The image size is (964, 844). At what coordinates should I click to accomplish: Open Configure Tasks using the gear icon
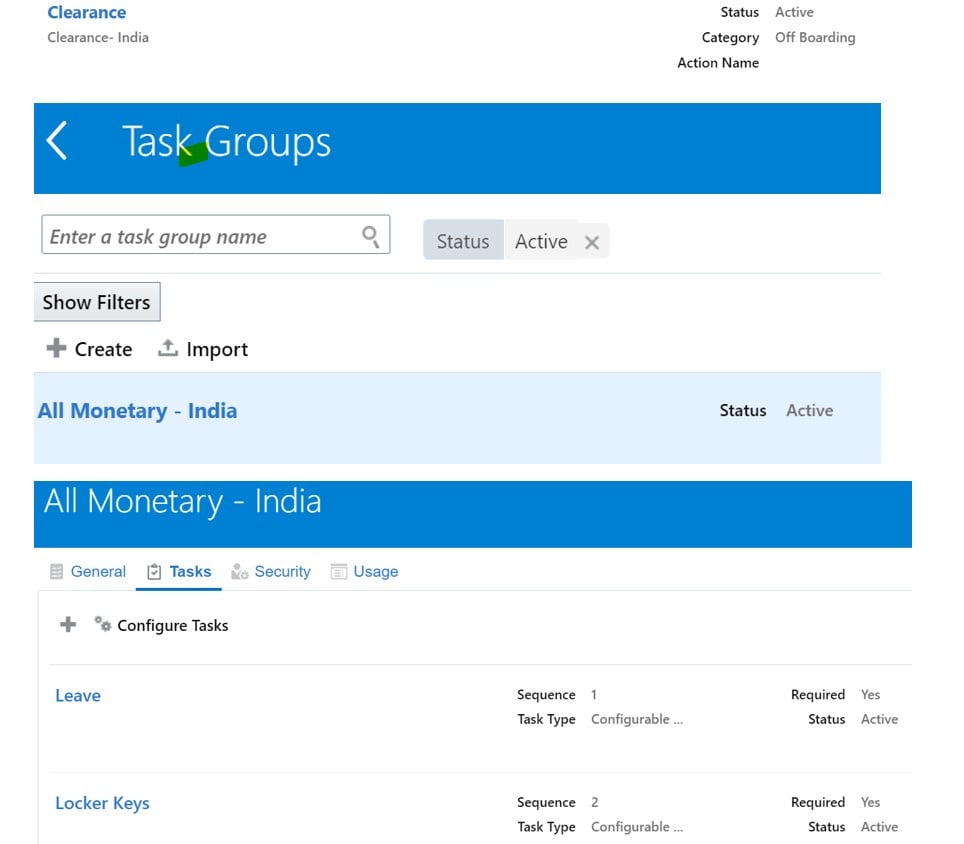[x=102, y=624]
